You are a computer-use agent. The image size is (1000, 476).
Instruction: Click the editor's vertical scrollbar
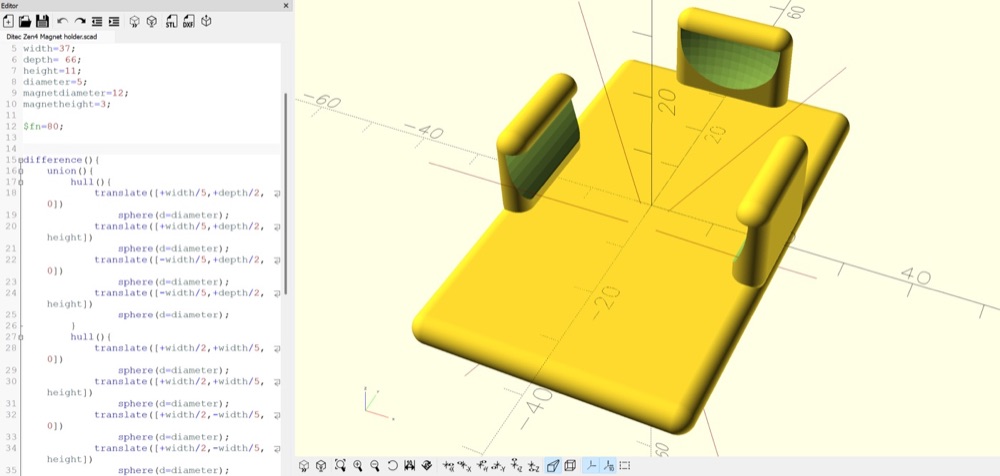click(286, 193)
